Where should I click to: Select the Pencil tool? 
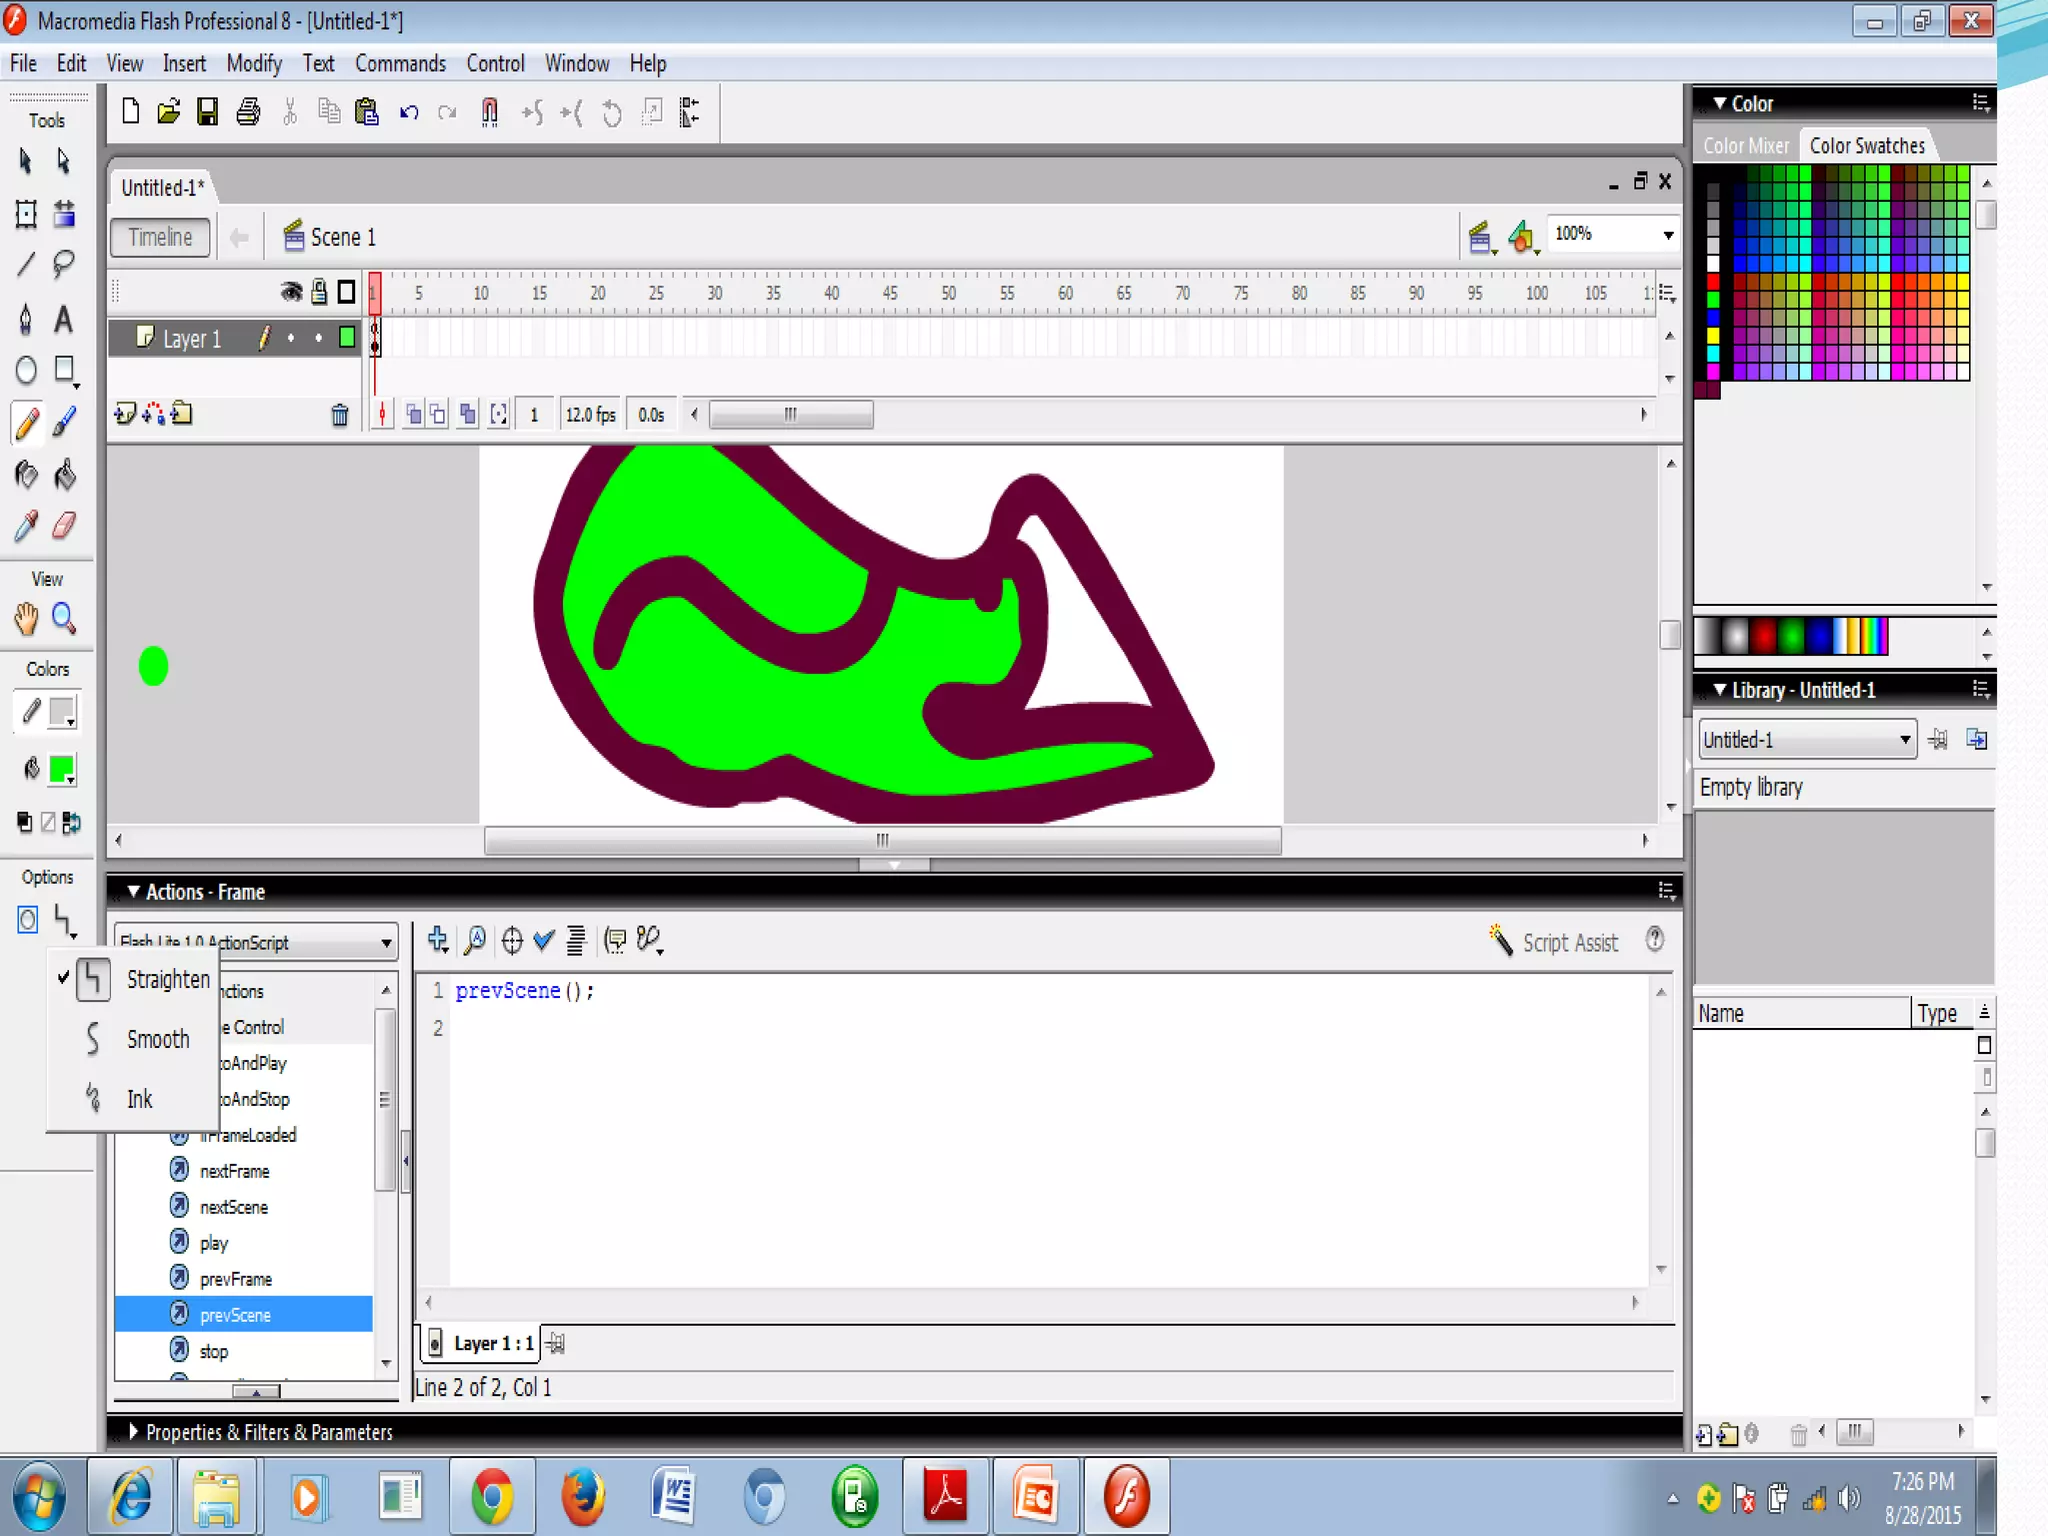coord(27,422)
